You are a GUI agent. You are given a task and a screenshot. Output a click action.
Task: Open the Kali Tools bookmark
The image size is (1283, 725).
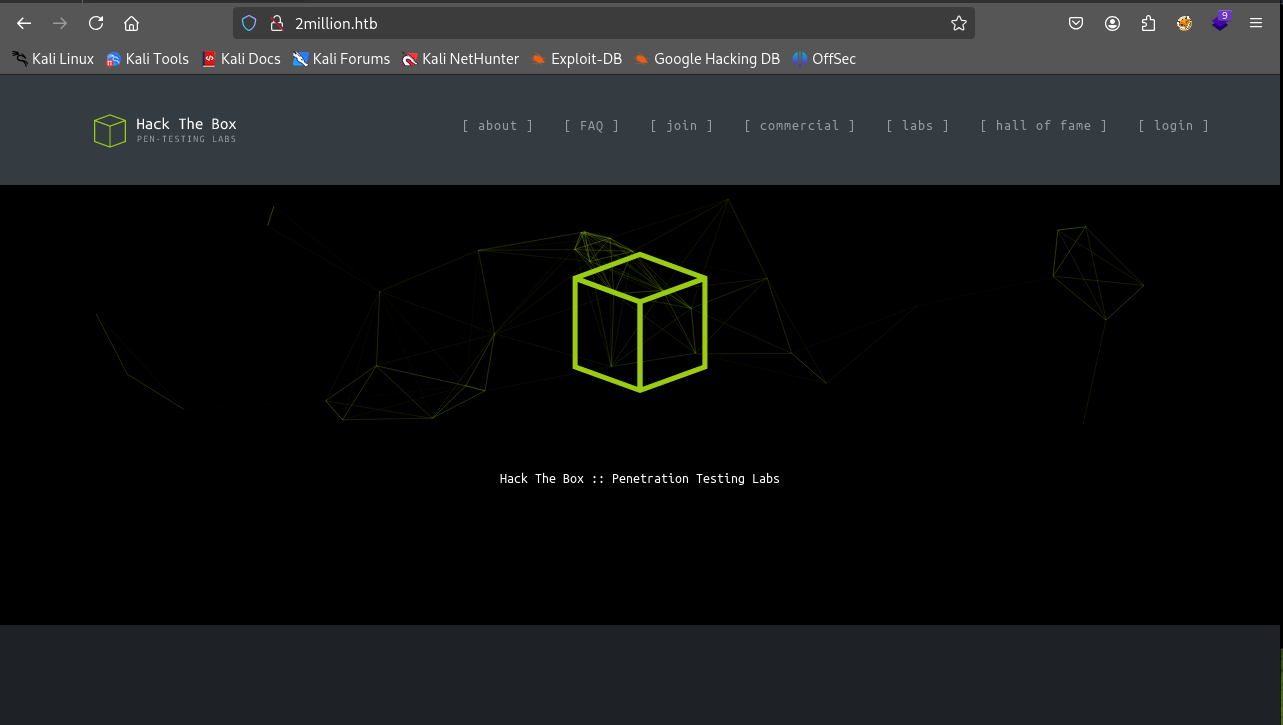coord(147,59)
